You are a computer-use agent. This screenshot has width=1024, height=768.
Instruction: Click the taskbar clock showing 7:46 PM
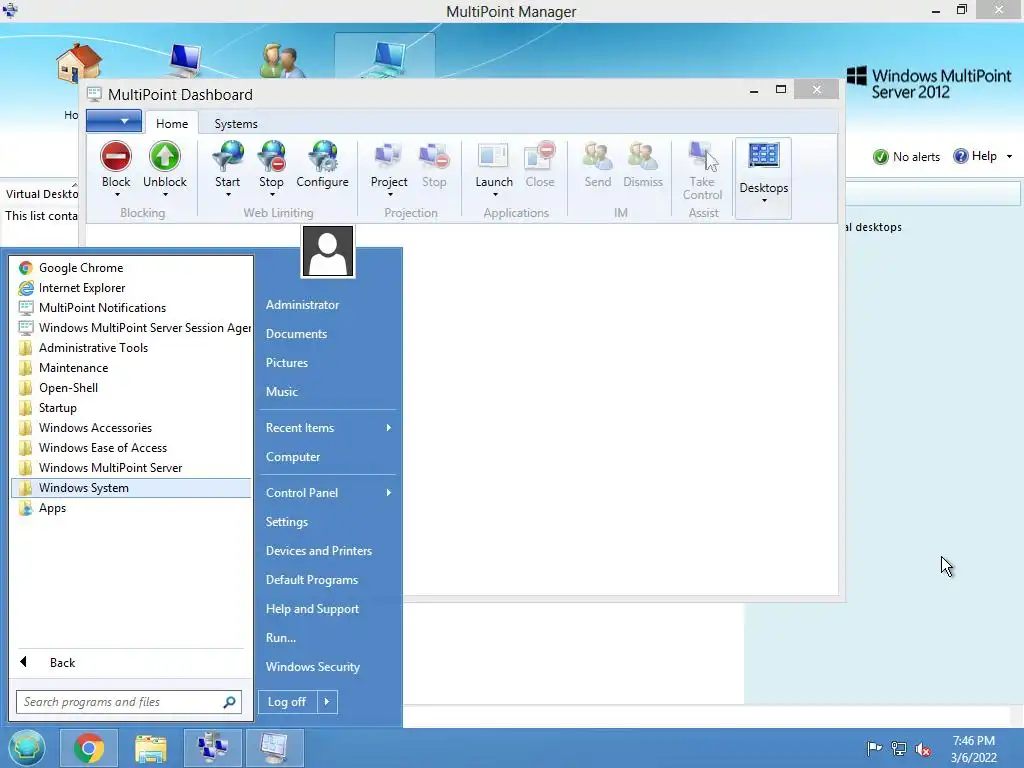coord(974,749)
